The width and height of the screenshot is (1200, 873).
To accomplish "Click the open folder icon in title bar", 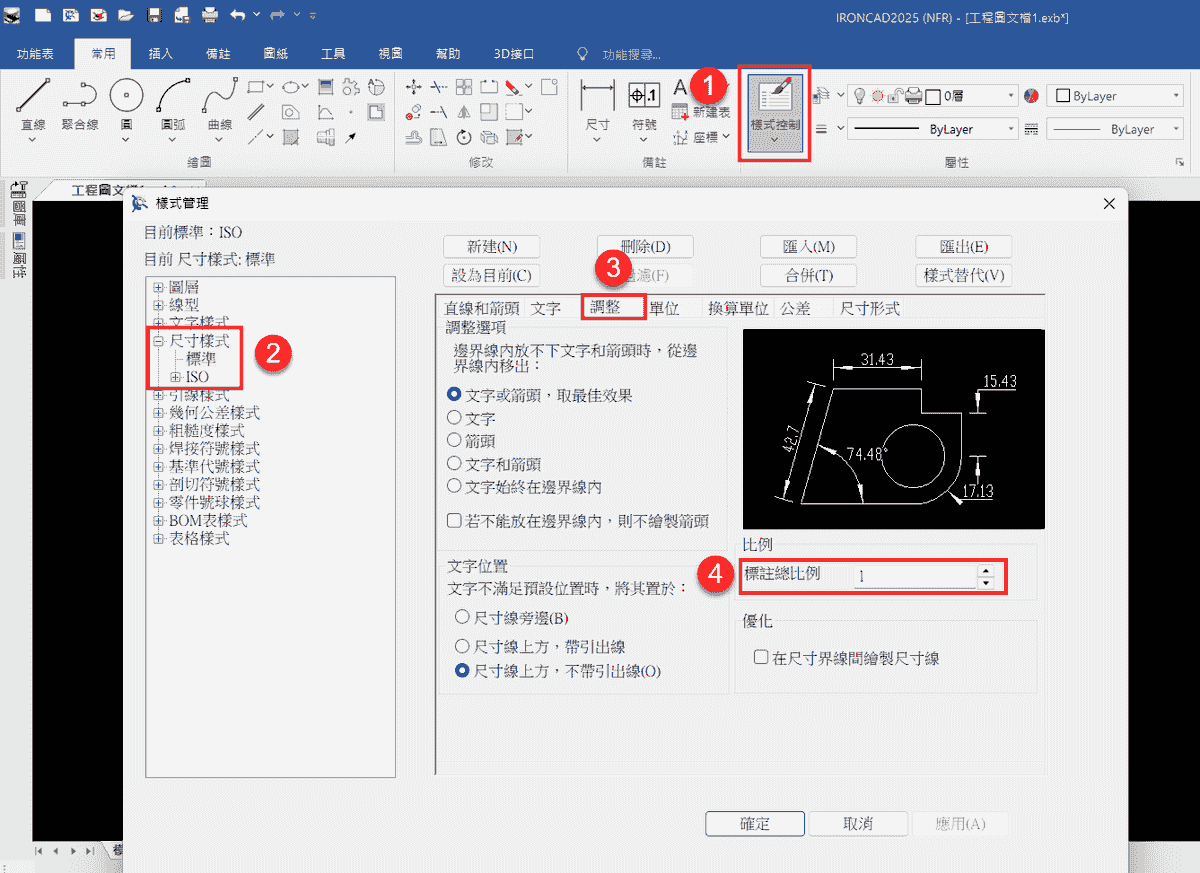I will click(125, 15).
